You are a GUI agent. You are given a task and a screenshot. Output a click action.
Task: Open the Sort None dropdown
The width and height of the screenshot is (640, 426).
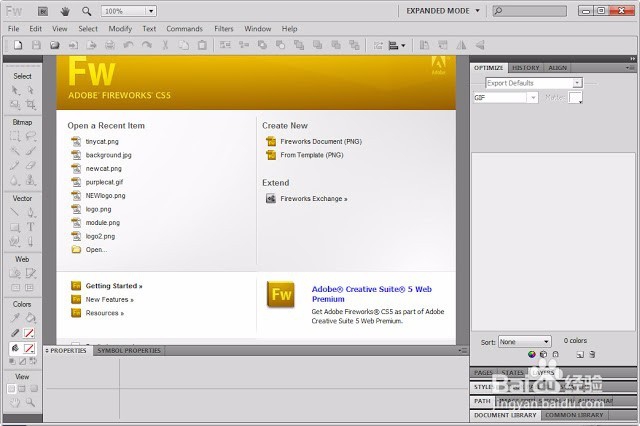pyautogui.click(x=524, y=342)
